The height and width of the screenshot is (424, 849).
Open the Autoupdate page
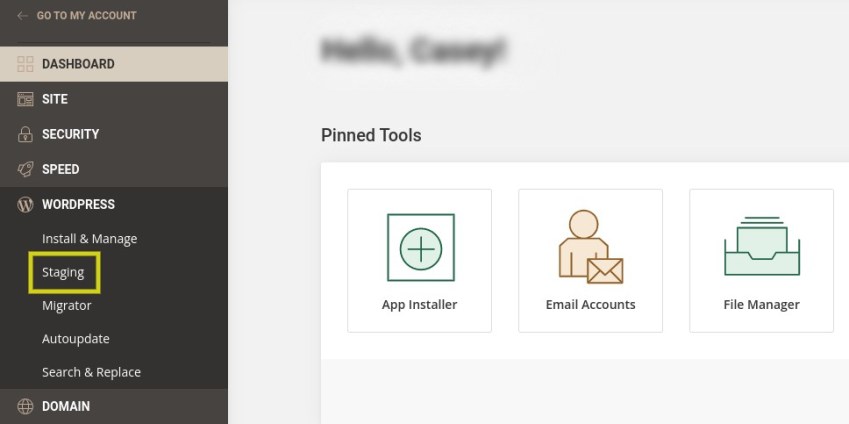pos(76,339)
